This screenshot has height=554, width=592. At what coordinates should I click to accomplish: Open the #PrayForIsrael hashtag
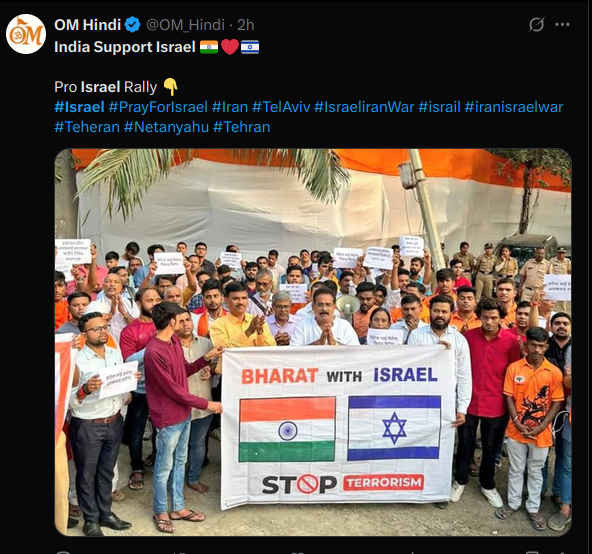(158, 107)
